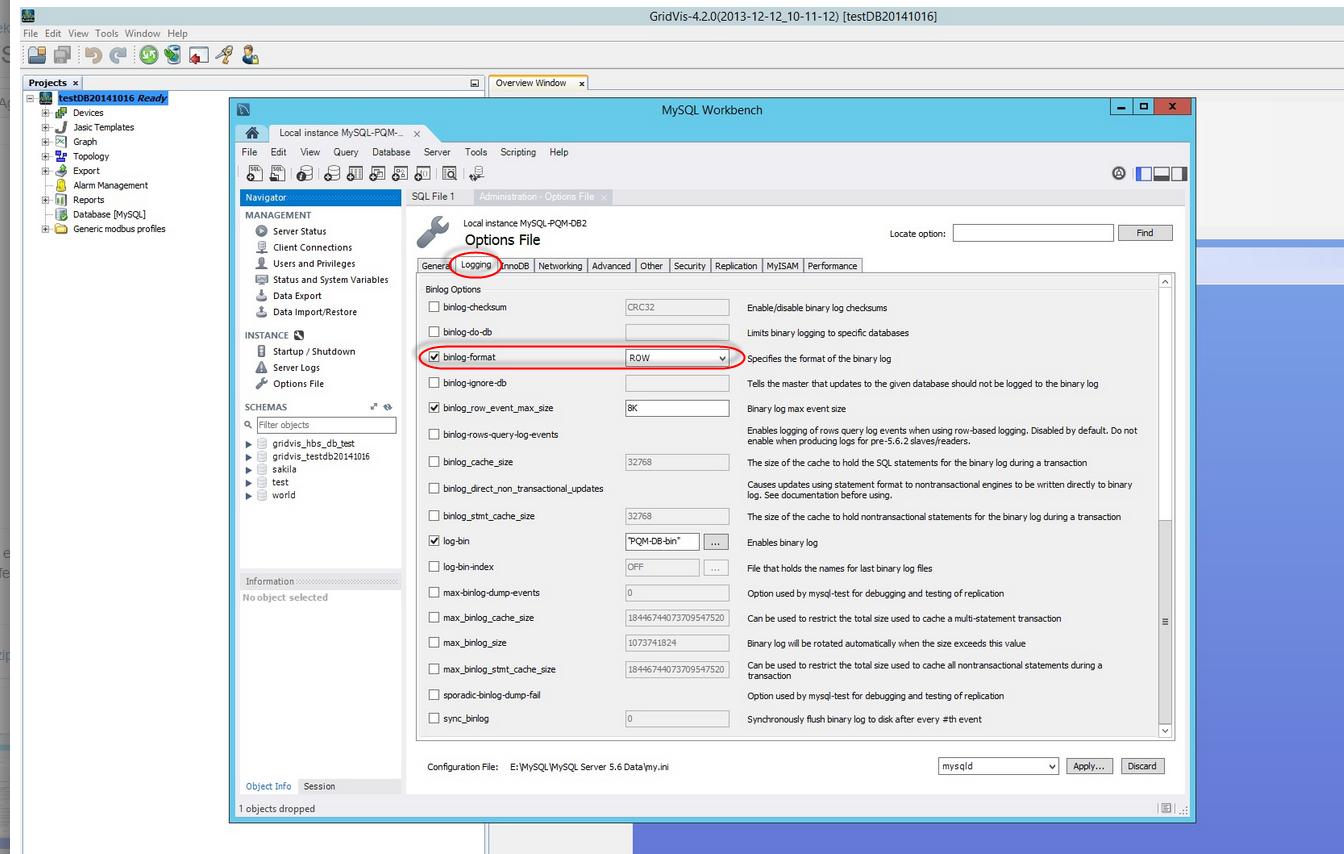Viewport: 1344px width, 854px height.
Task: Click the create new view icon
Action: [377, 174]
